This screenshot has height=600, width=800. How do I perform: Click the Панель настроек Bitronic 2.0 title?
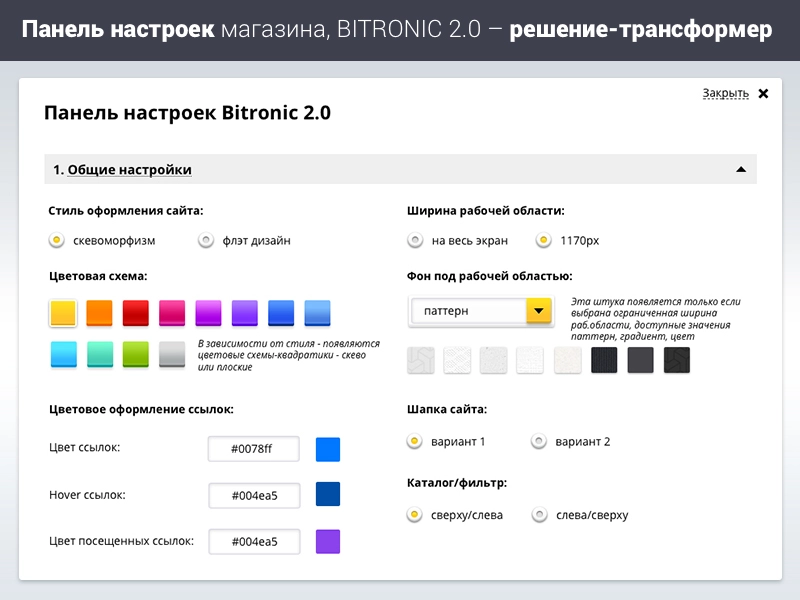184,113
